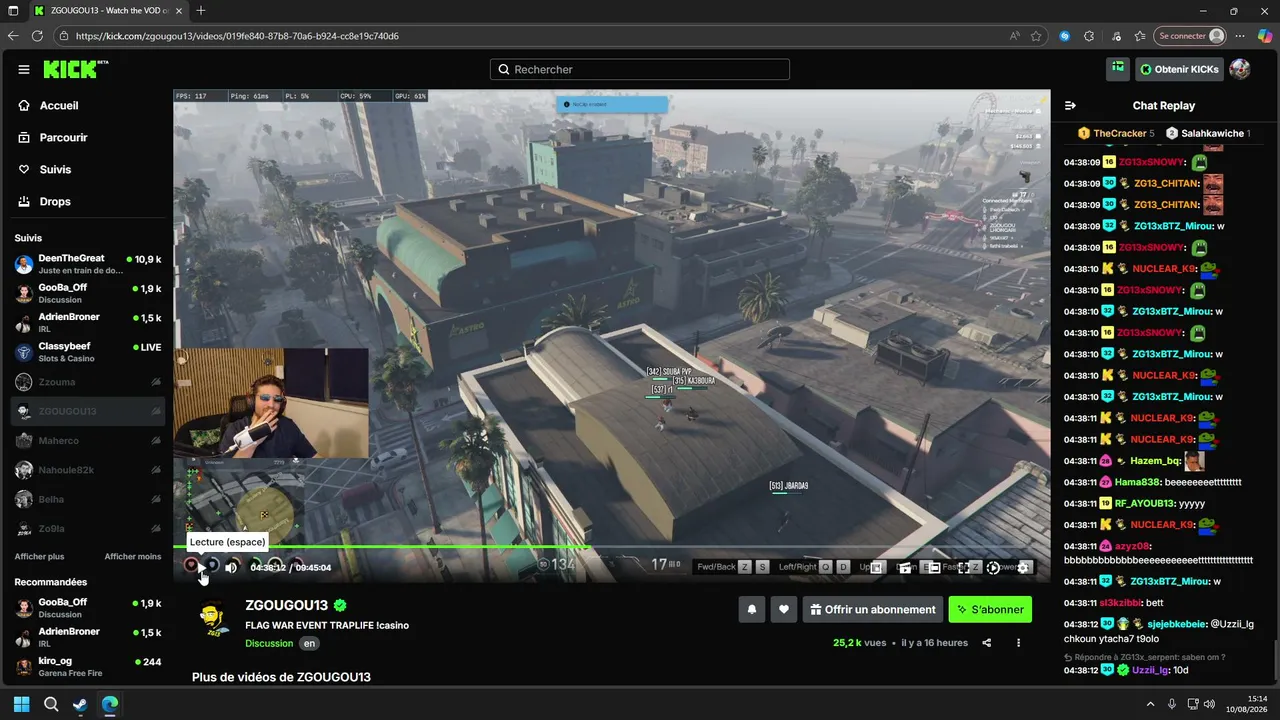Open recommended channel kiro_og
Screen dimensions: 1280x720
(88, 667)
